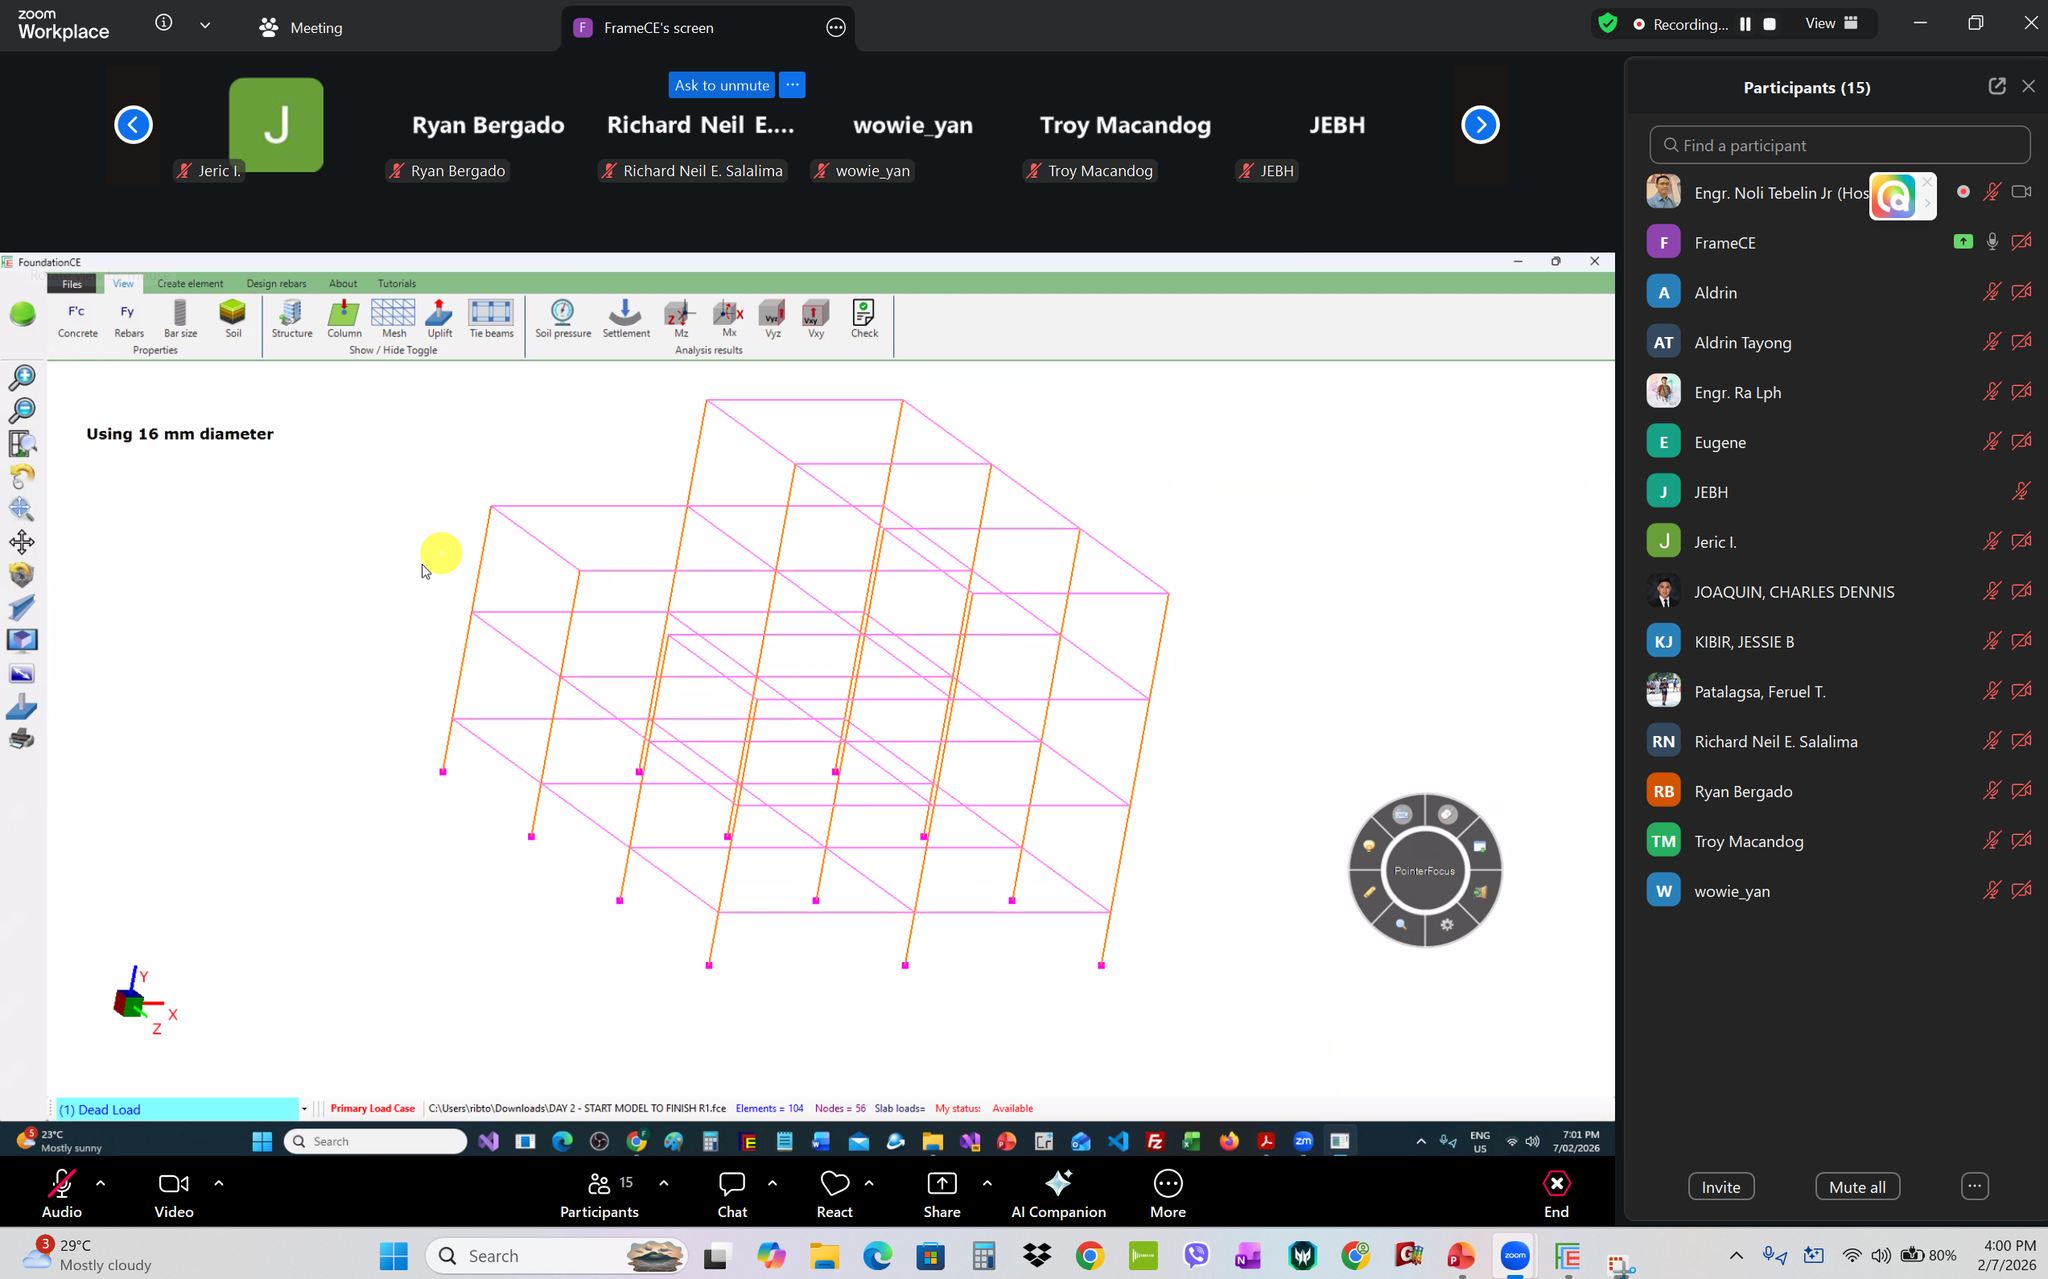Expand Participants options caret in Zoom toolbar

pos(663,1183)
